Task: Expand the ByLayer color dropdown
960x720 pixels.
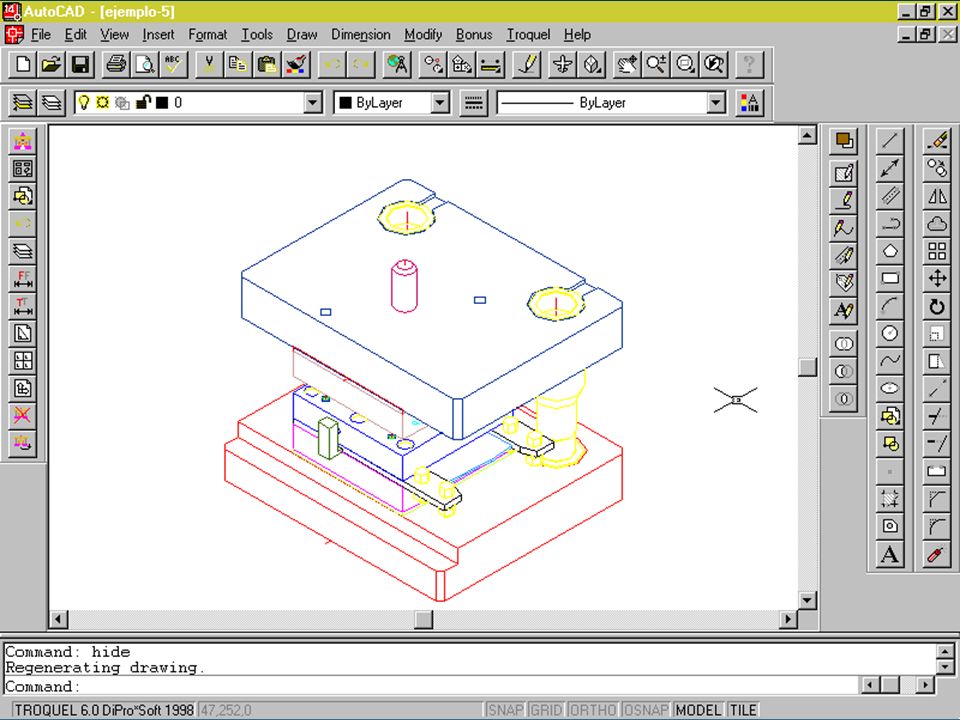Action: 440,103
